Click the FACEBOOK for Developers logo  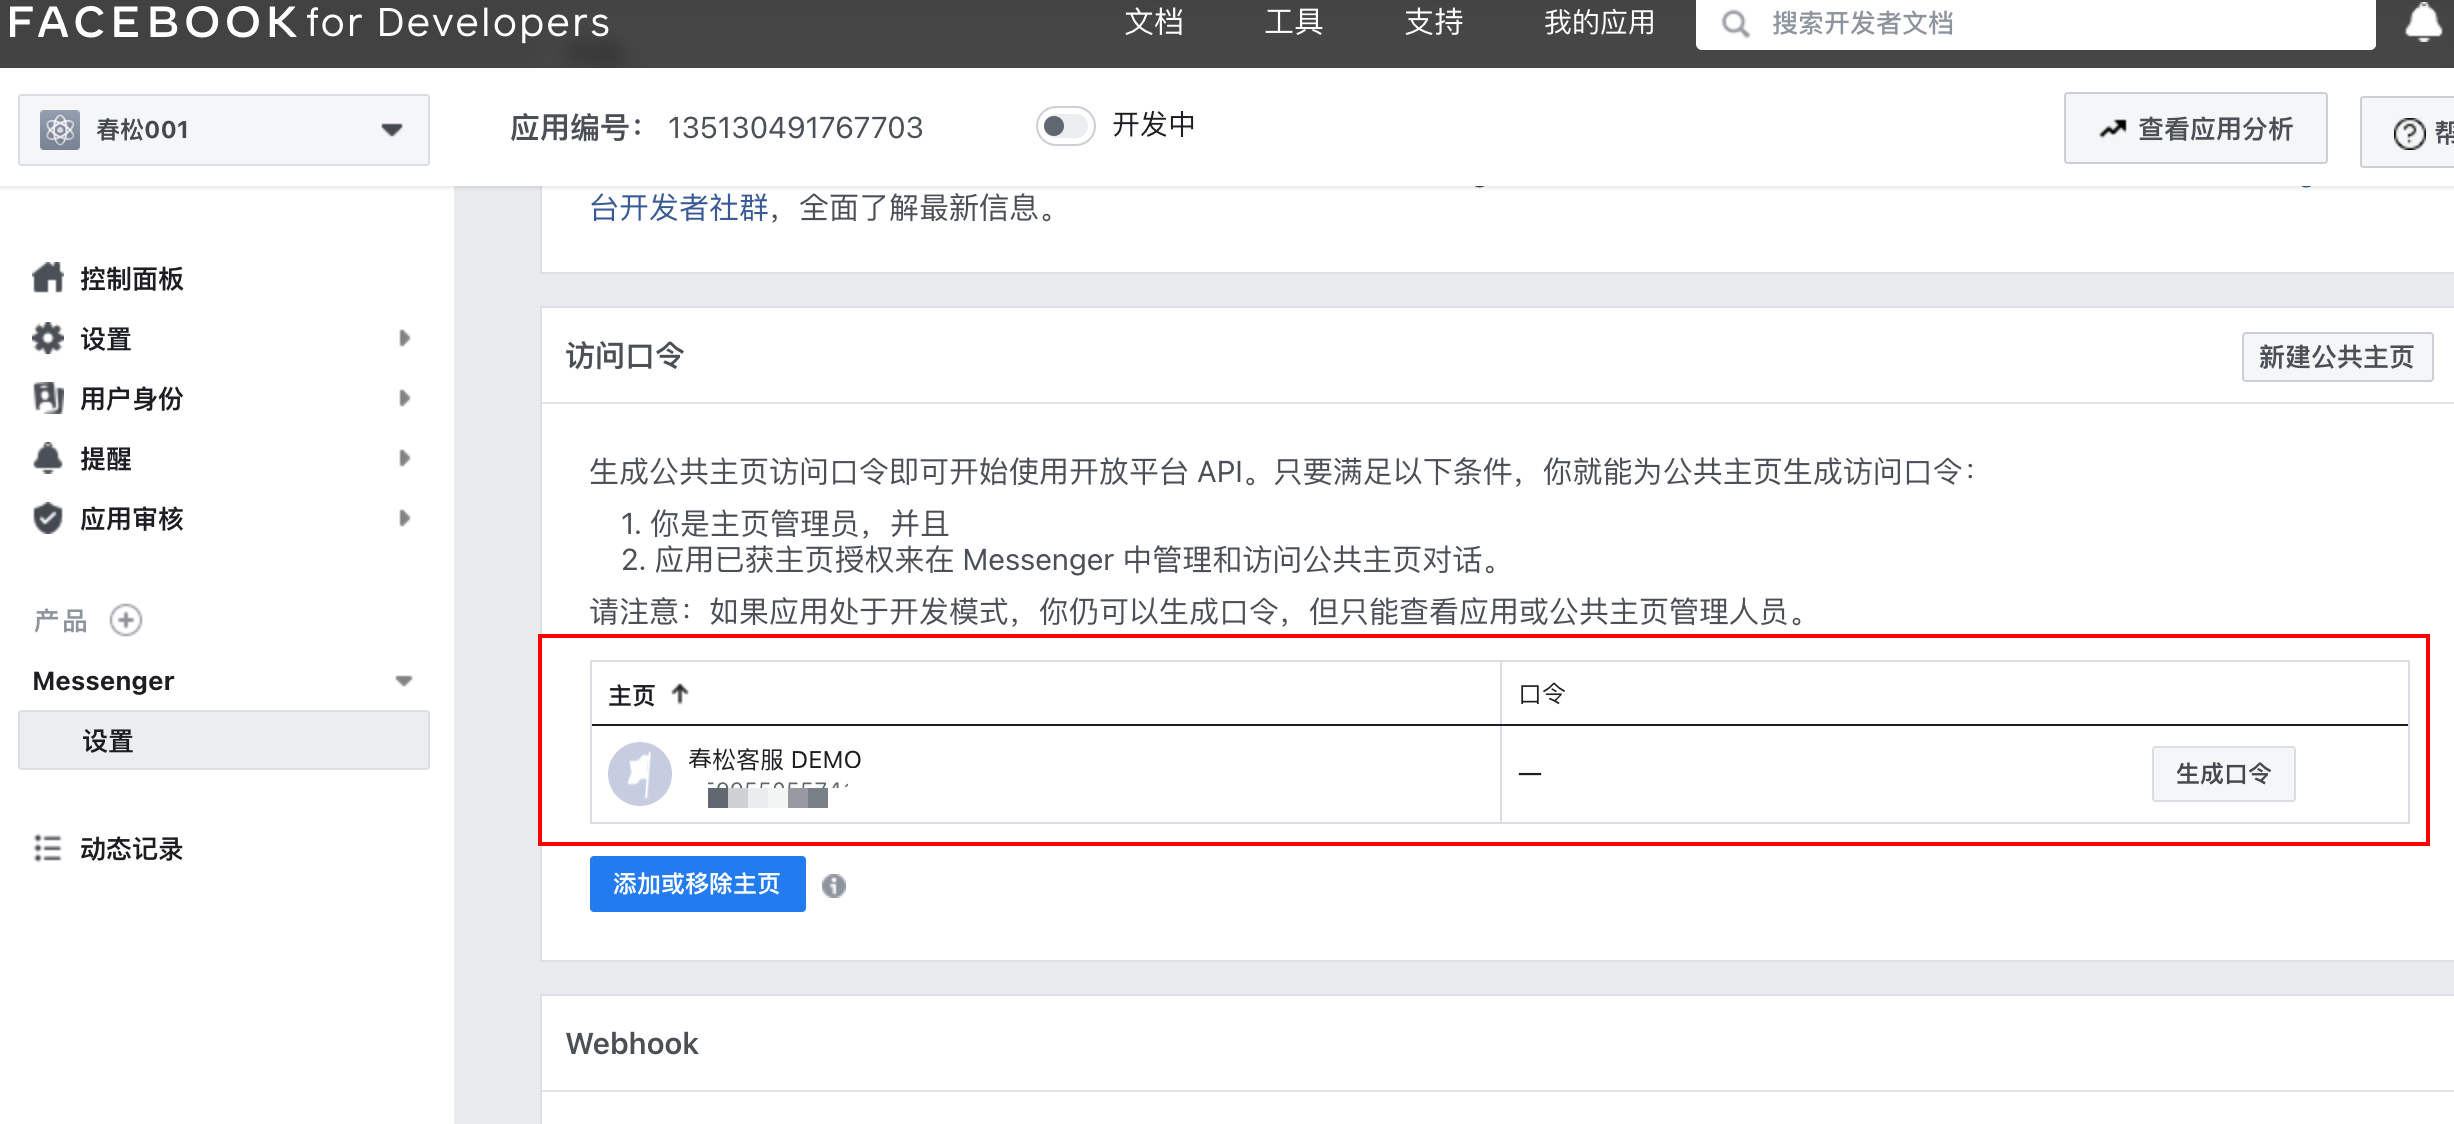point(308,22)
